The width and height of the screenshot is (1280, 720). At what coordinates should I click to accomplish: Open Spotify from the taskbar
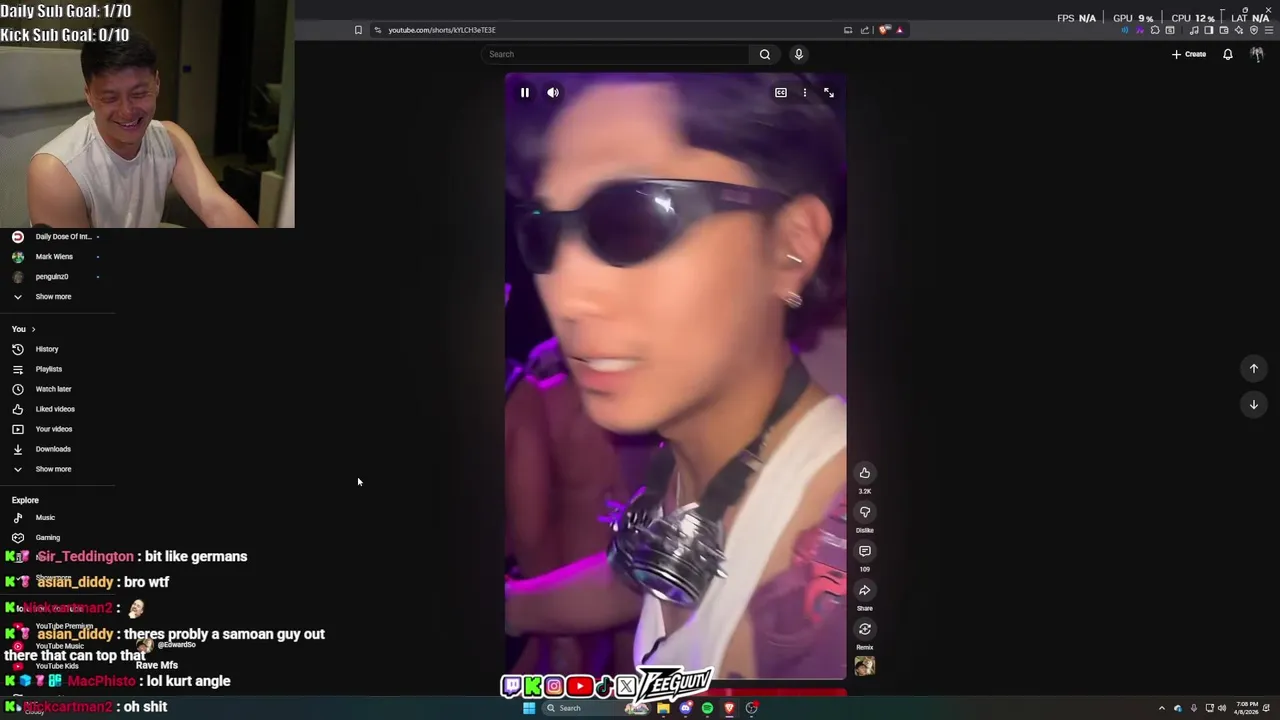tap(707, 708)
